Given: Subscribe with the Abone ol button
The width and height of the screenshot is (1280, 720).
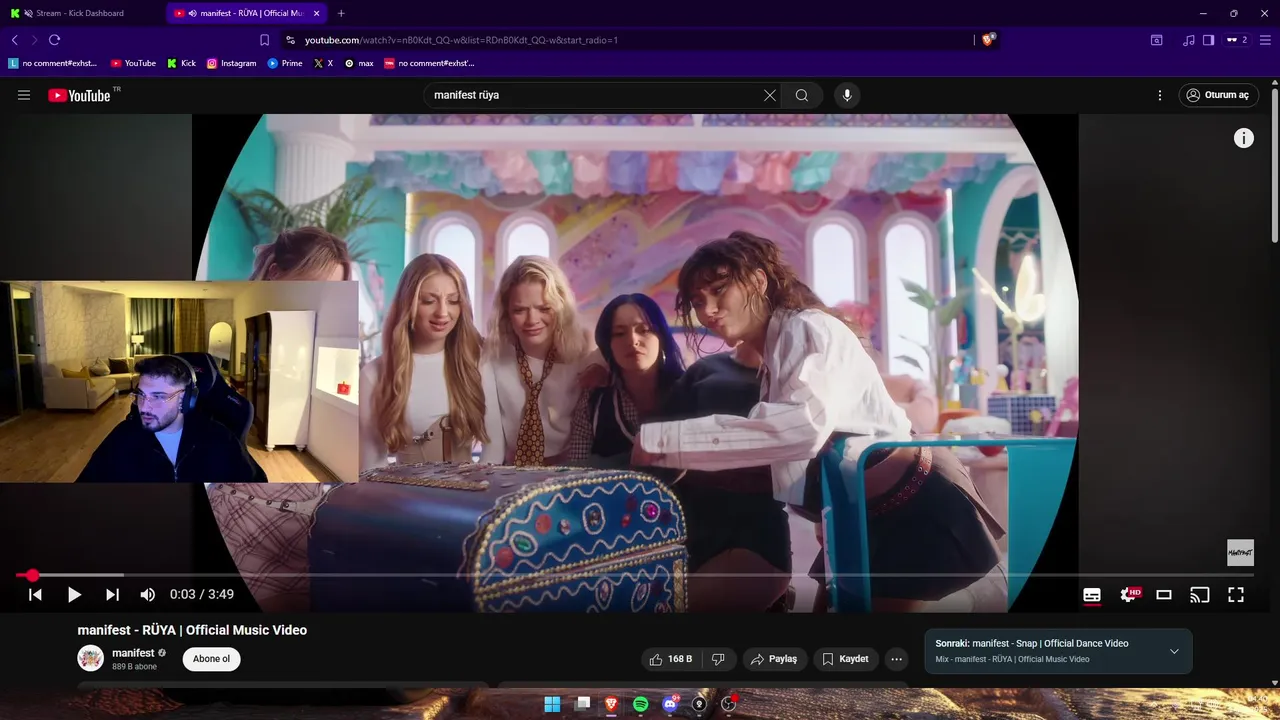Looking at the screenshot, I should tap(211, 659).
